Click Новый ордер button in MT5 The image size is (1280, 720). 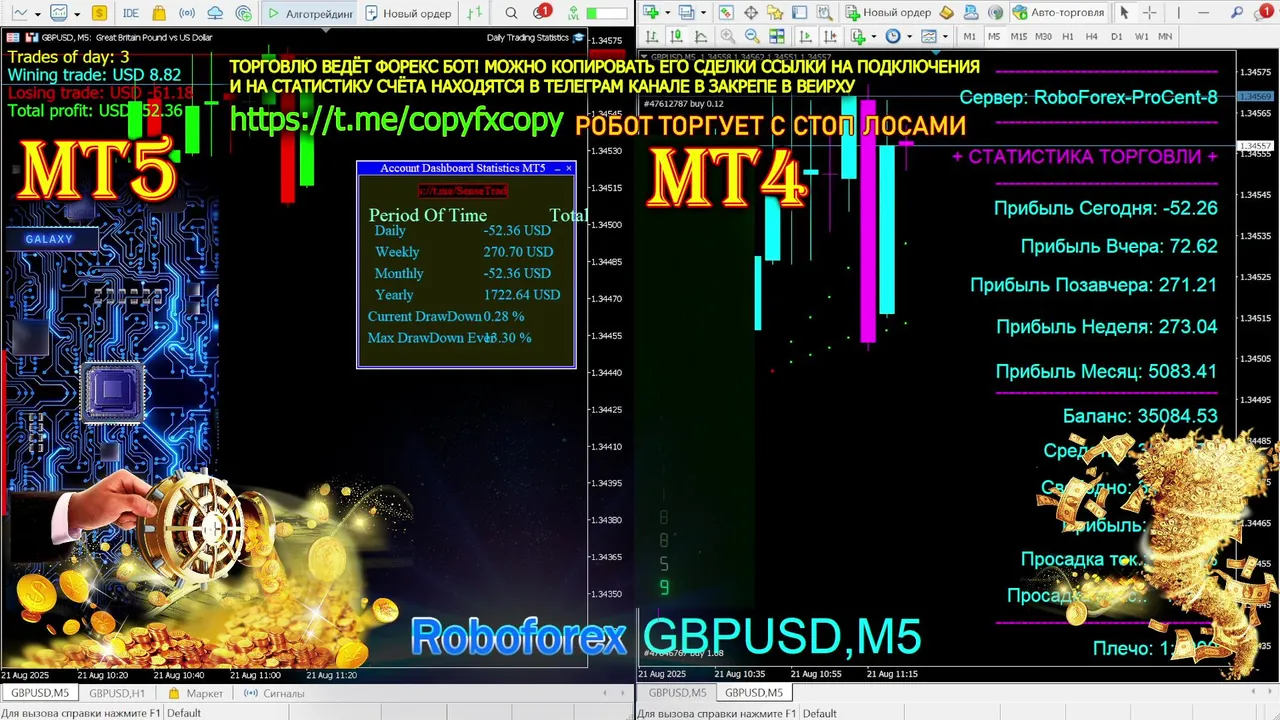point(409,13)
